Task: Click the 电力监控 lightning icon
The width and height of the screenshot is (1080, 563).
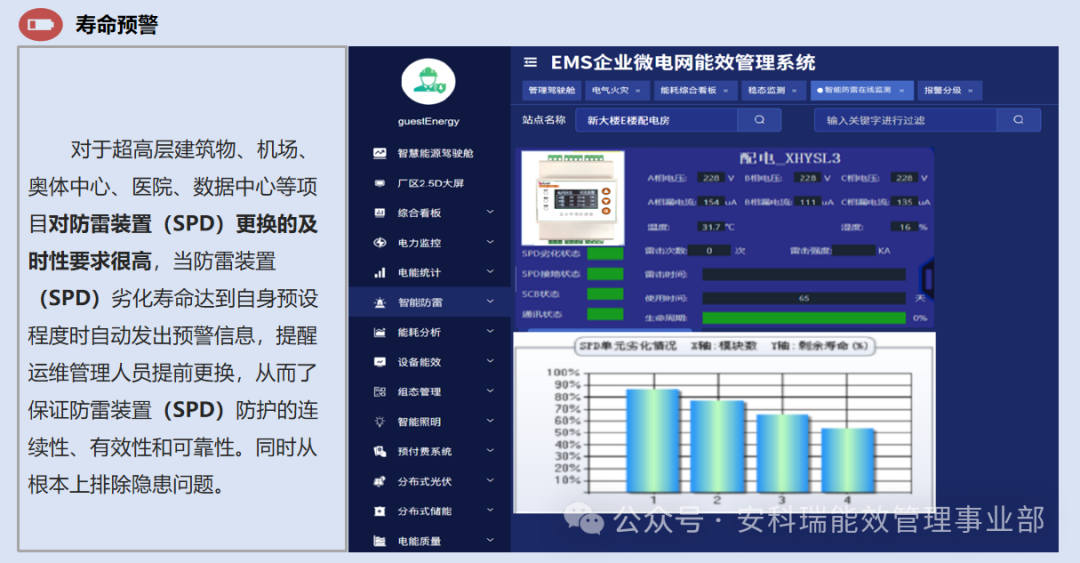Action: pyautogui.click(x=380, y=243)
